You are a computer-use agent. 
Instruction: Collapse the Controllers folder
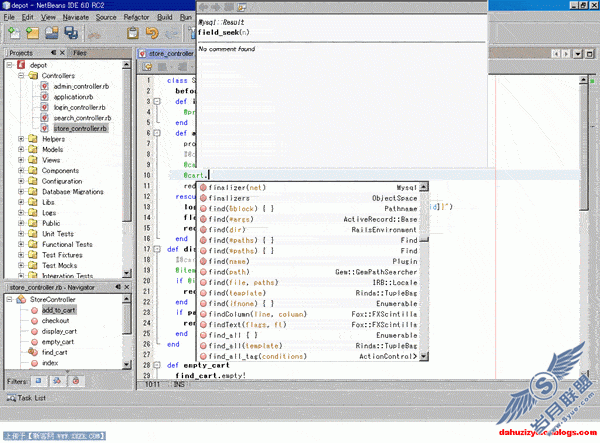click(x=21, y=75)
